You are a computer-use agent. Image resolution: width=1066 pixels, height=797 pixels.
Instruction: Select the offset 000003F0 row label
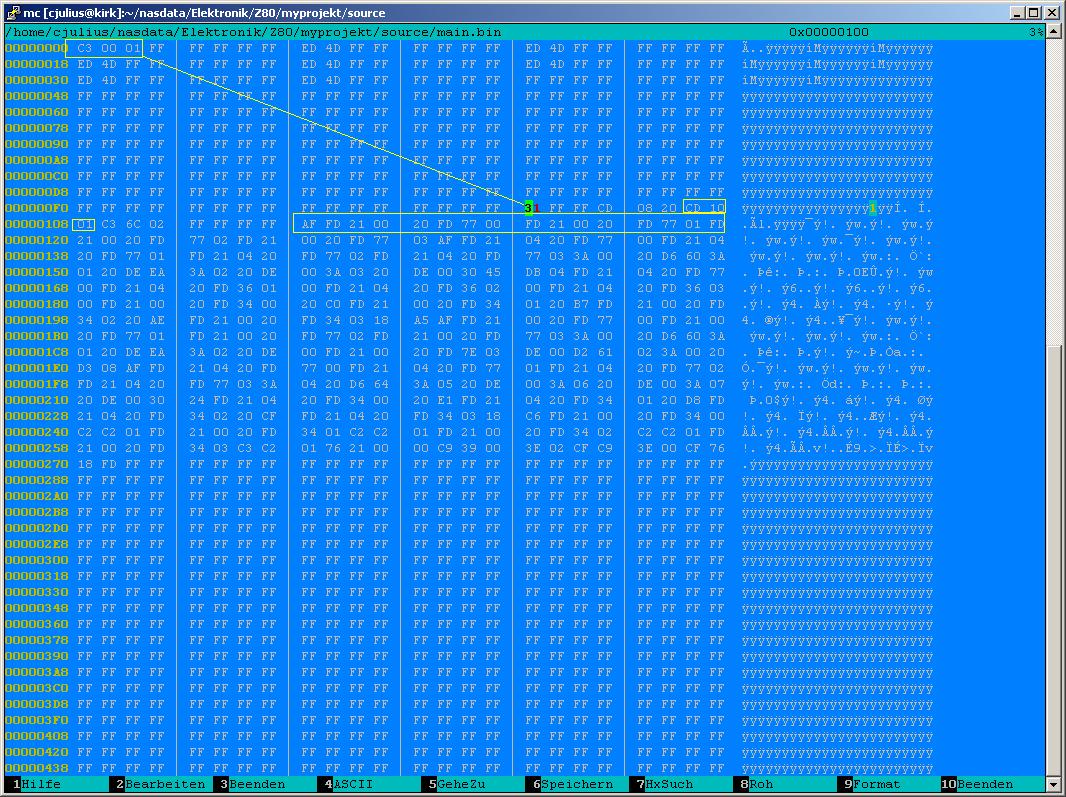coord(37,719)
